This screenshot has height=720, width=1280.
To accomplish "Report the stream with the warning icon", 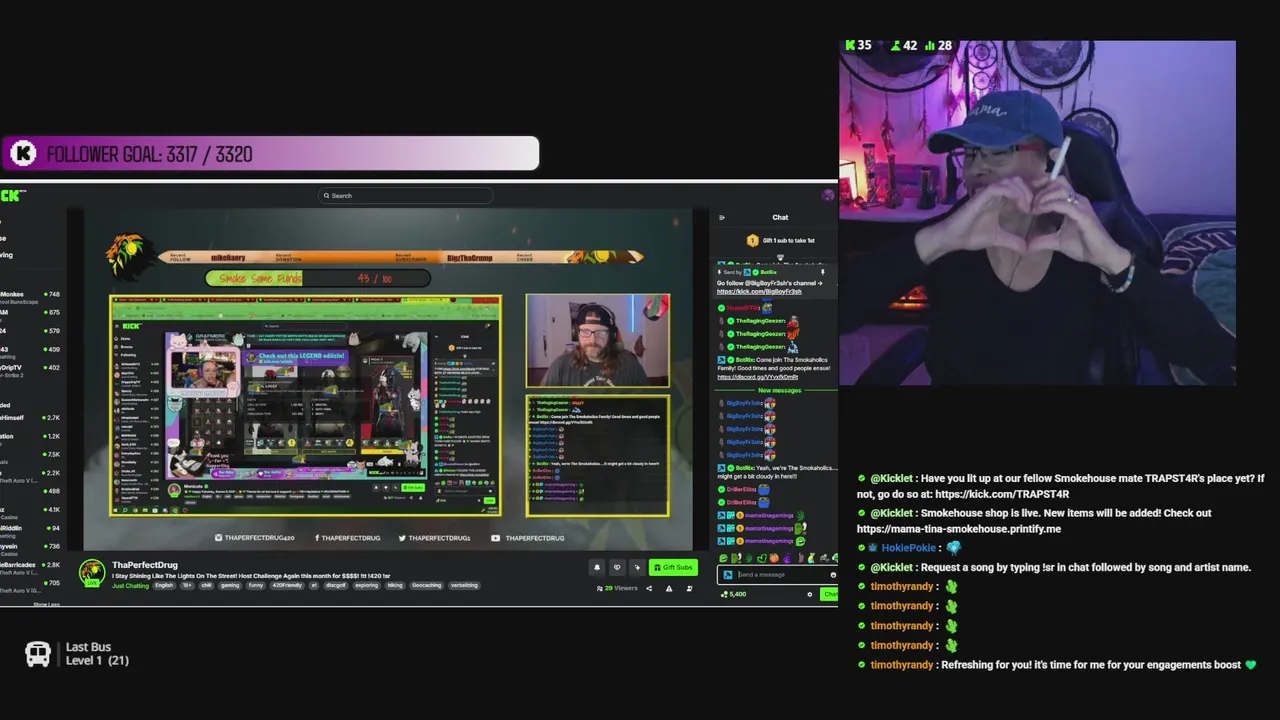I will [668, 588].
